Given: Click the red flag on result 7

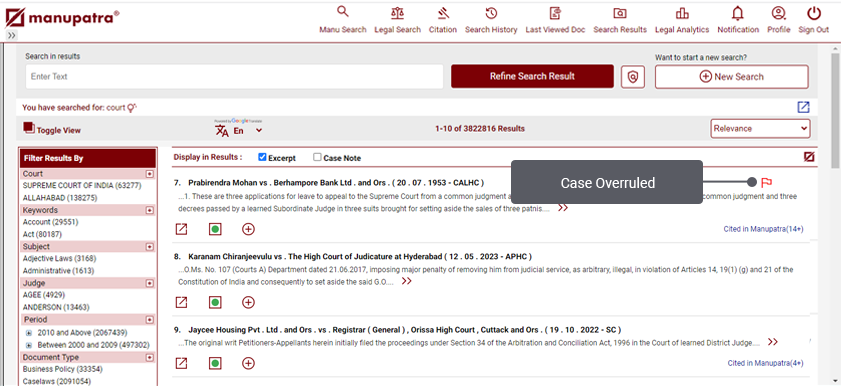Looking at the screenshot, I should [x=766, y=183].
